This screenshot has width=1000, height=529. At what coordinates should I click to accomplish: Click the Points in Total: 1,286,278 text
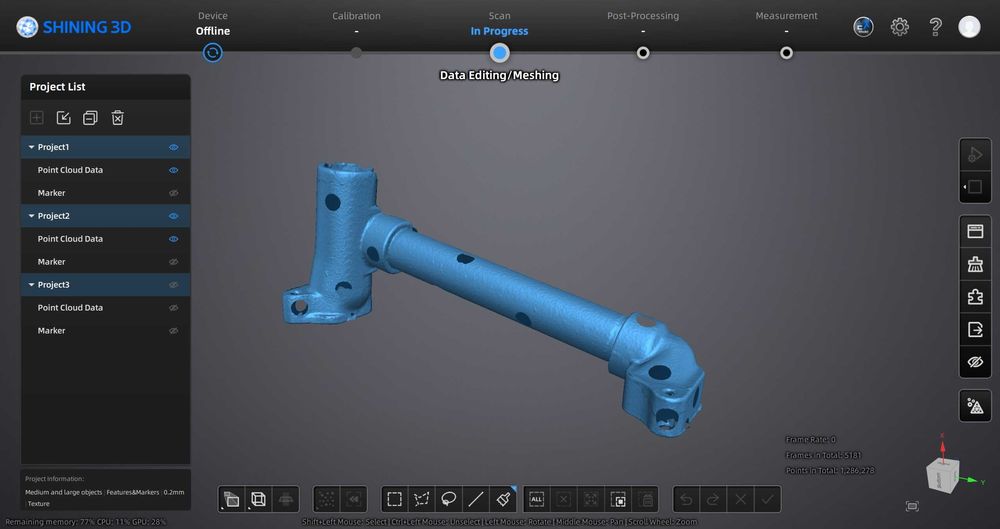pos(830,470)
